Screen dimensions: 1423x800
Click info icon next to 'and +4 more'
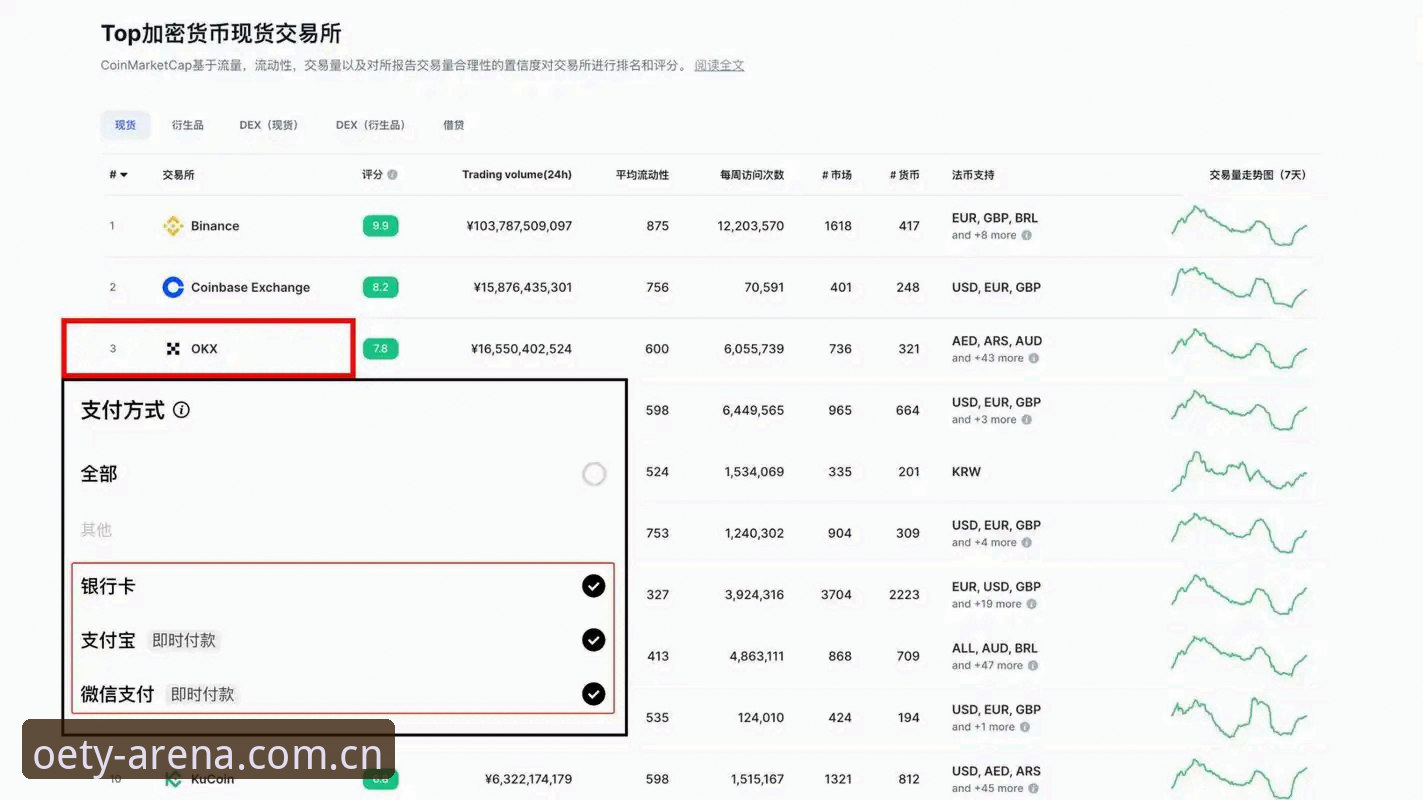tap(1027, 543)
